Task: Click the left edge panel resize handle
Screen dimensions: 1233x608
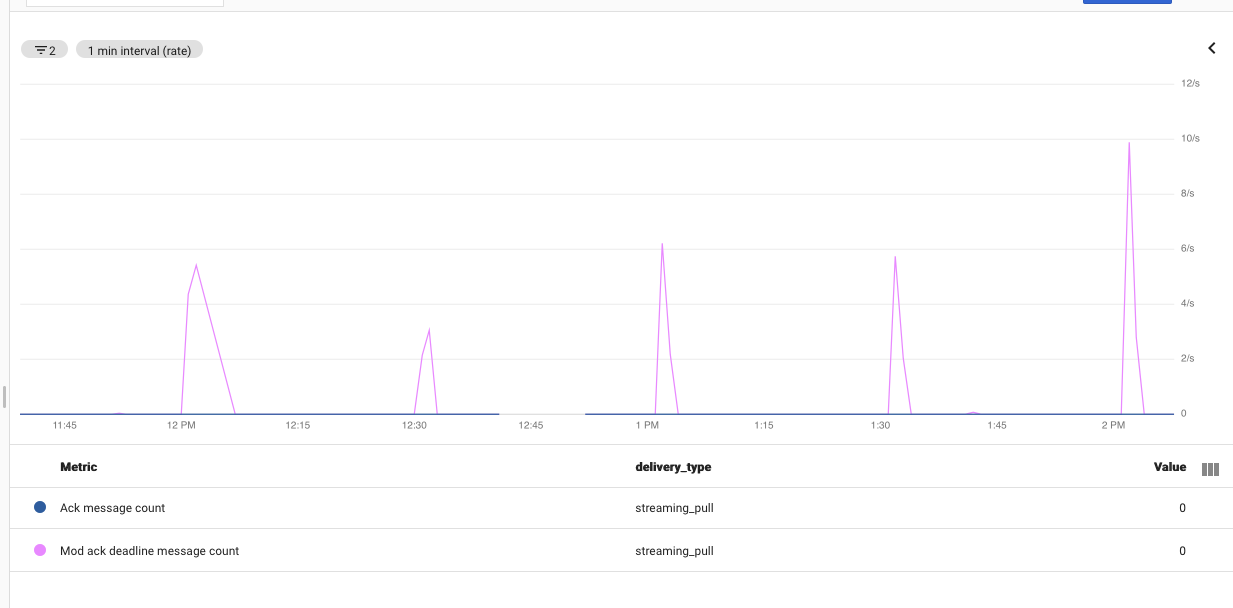Action: 4,396
